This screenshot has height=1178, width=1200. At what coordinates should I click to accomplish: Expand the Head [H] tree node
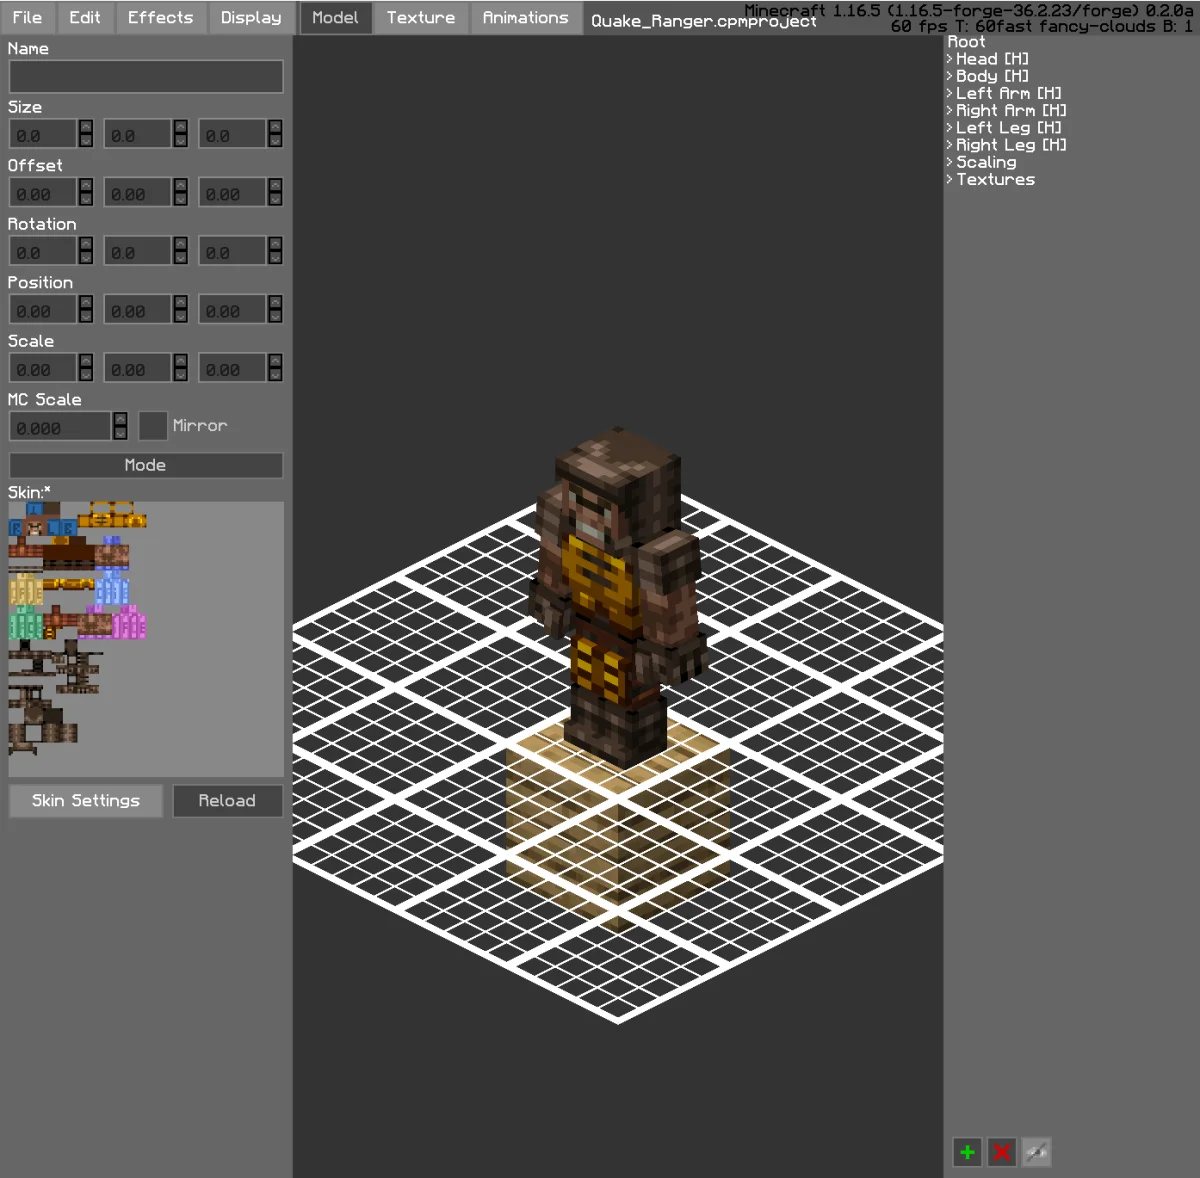pos(950,59)
